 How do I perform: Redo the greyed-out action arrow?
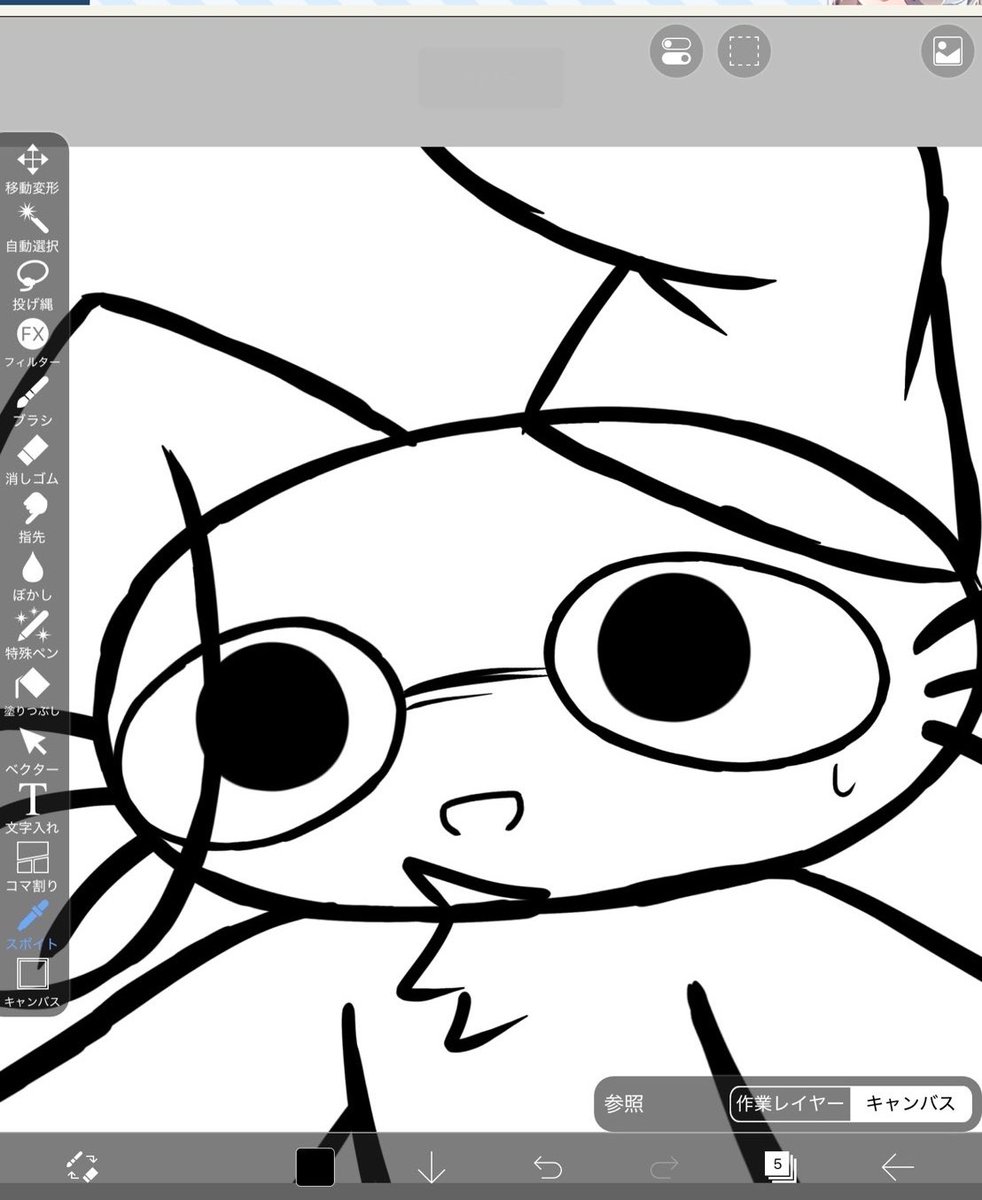pyautogui.click(x=664, y=1166)
